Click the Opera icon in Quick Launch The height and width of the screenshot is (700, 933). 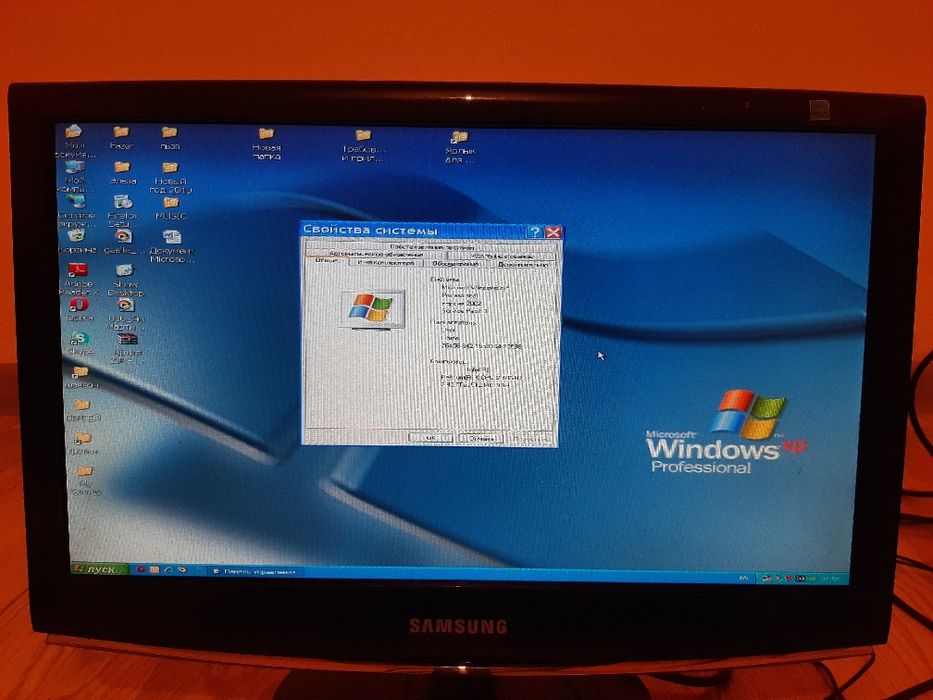[141, 570]
